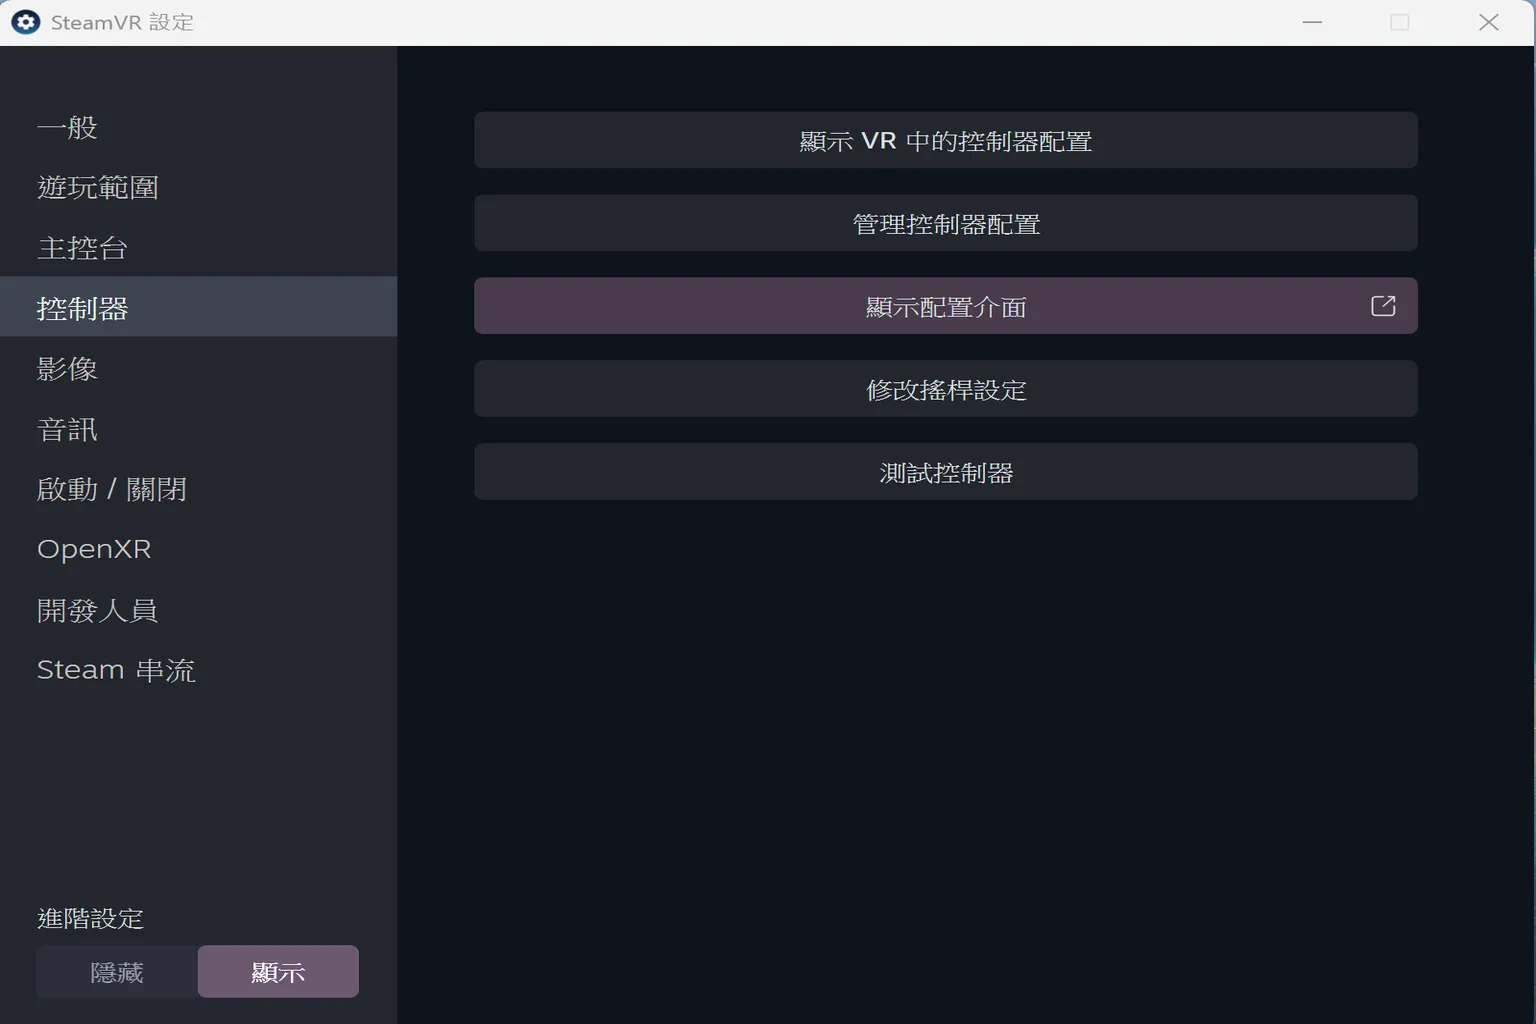Open 修改搖桿設定 settings
The height and width of the screenshot is (1024, 1536).
tap(945, 389)
